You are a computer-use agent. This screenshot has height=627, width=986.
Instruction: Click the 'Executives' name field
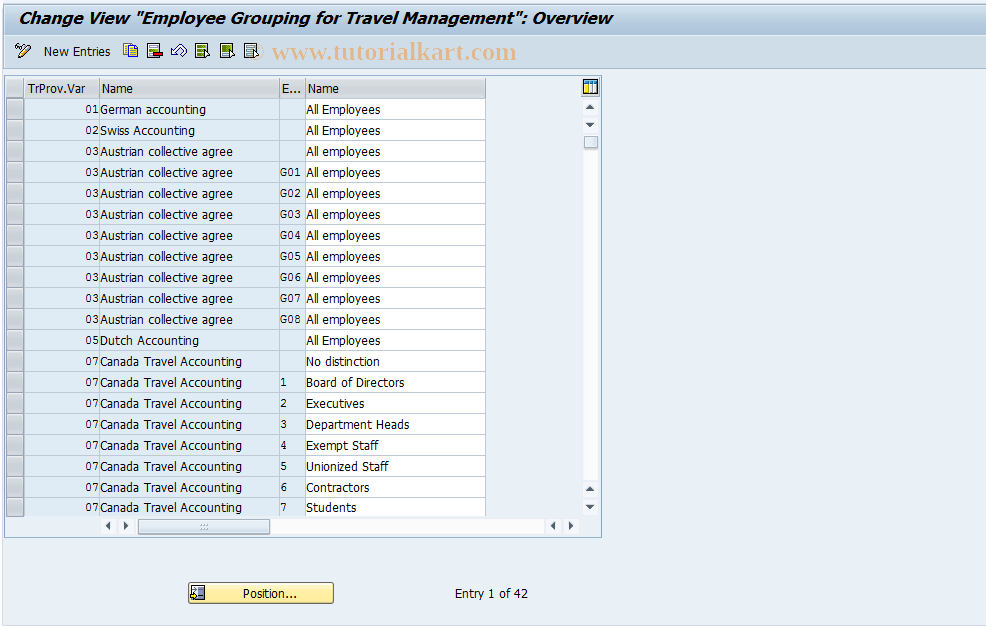(x=395, y=403)
